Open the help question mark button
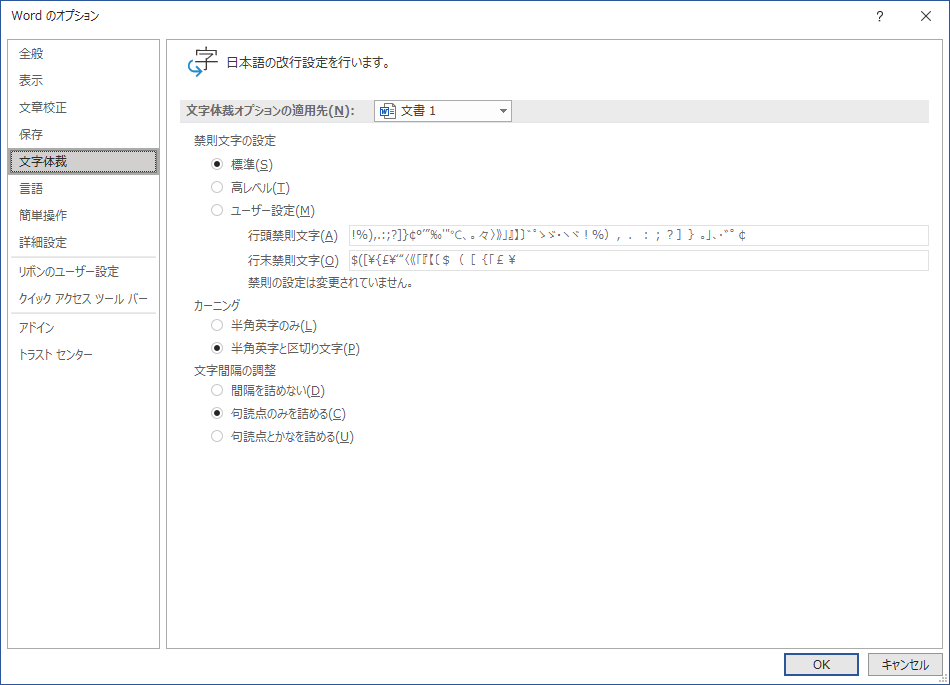This screenshot has height=685, width=950. 879,16
